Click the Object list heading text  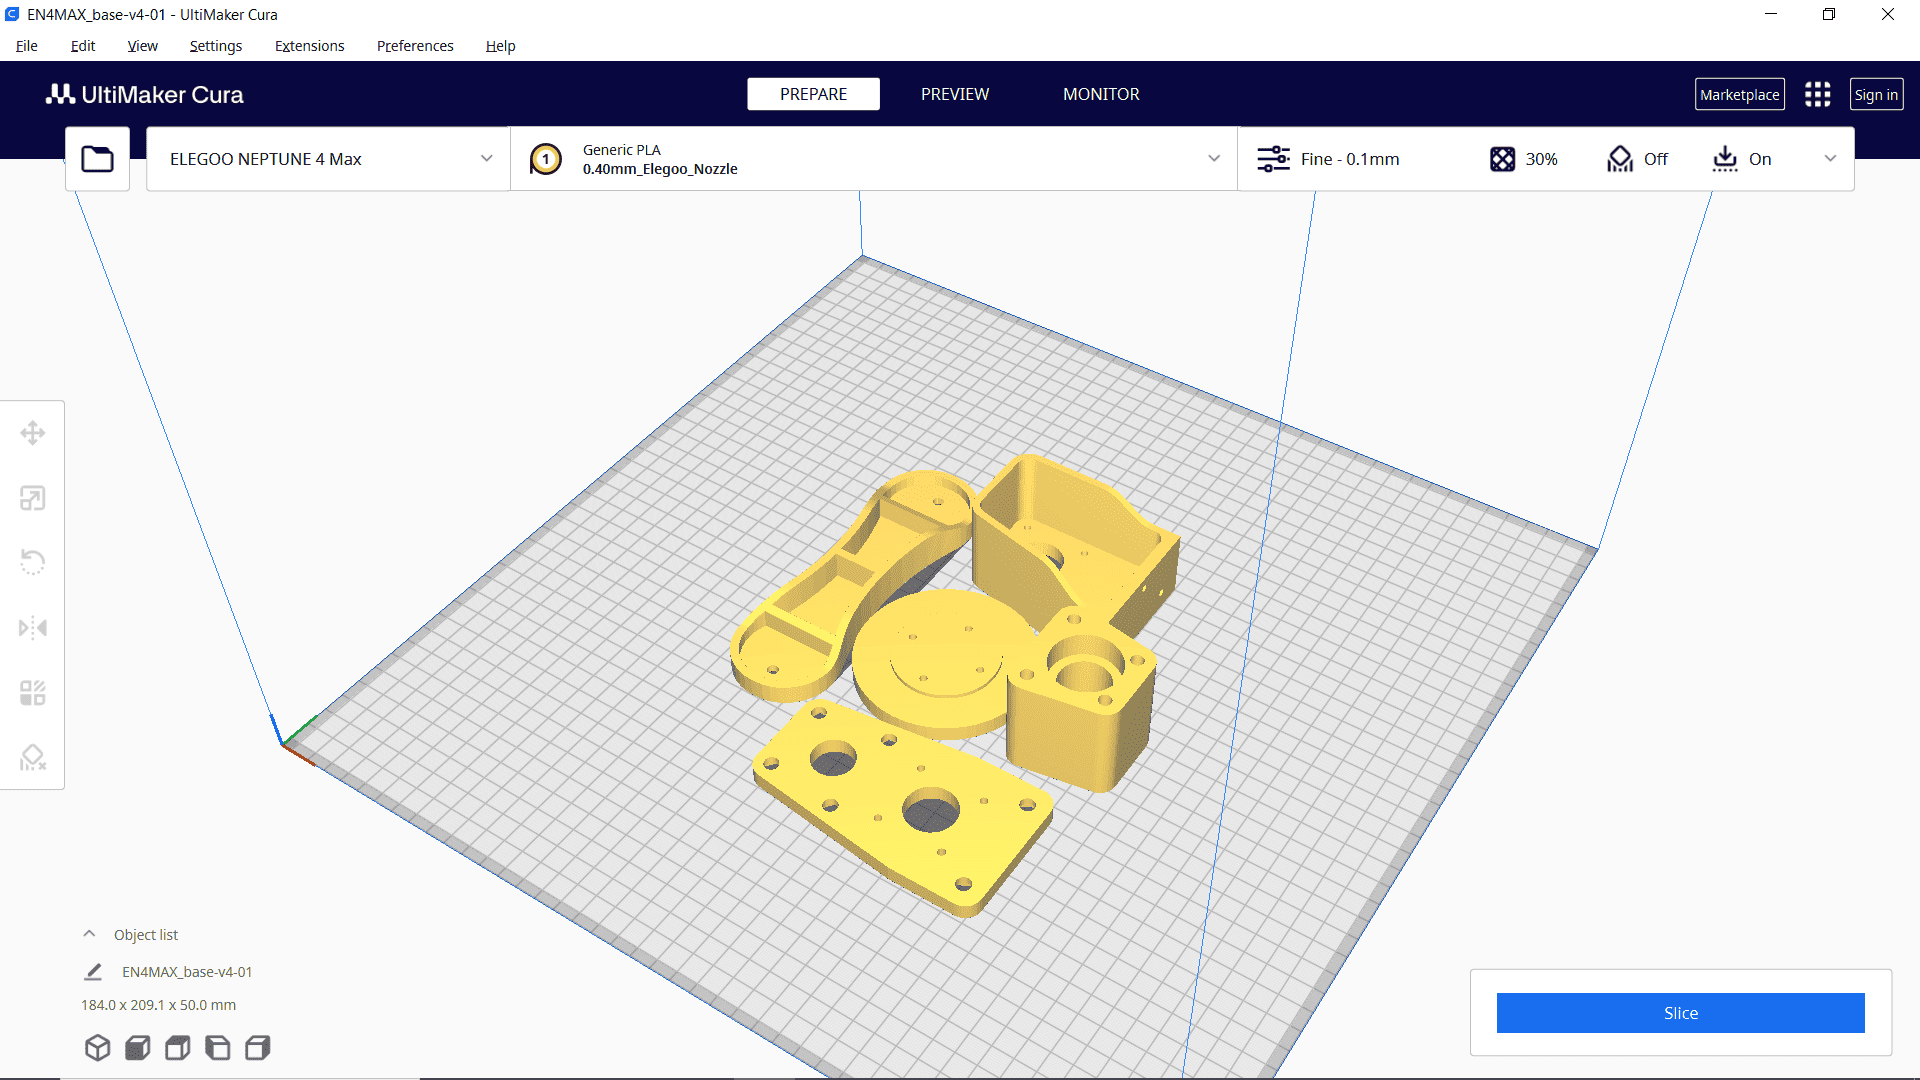pyautogui.click(x=146, y=934)
